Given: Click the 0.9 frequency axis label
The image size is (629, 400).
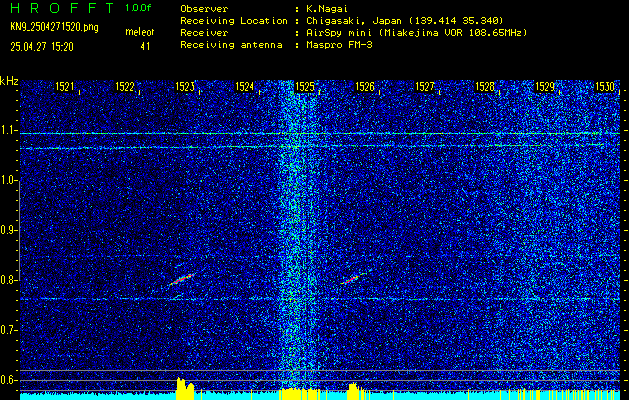Looking at the screenshot, I should point(8,230).
